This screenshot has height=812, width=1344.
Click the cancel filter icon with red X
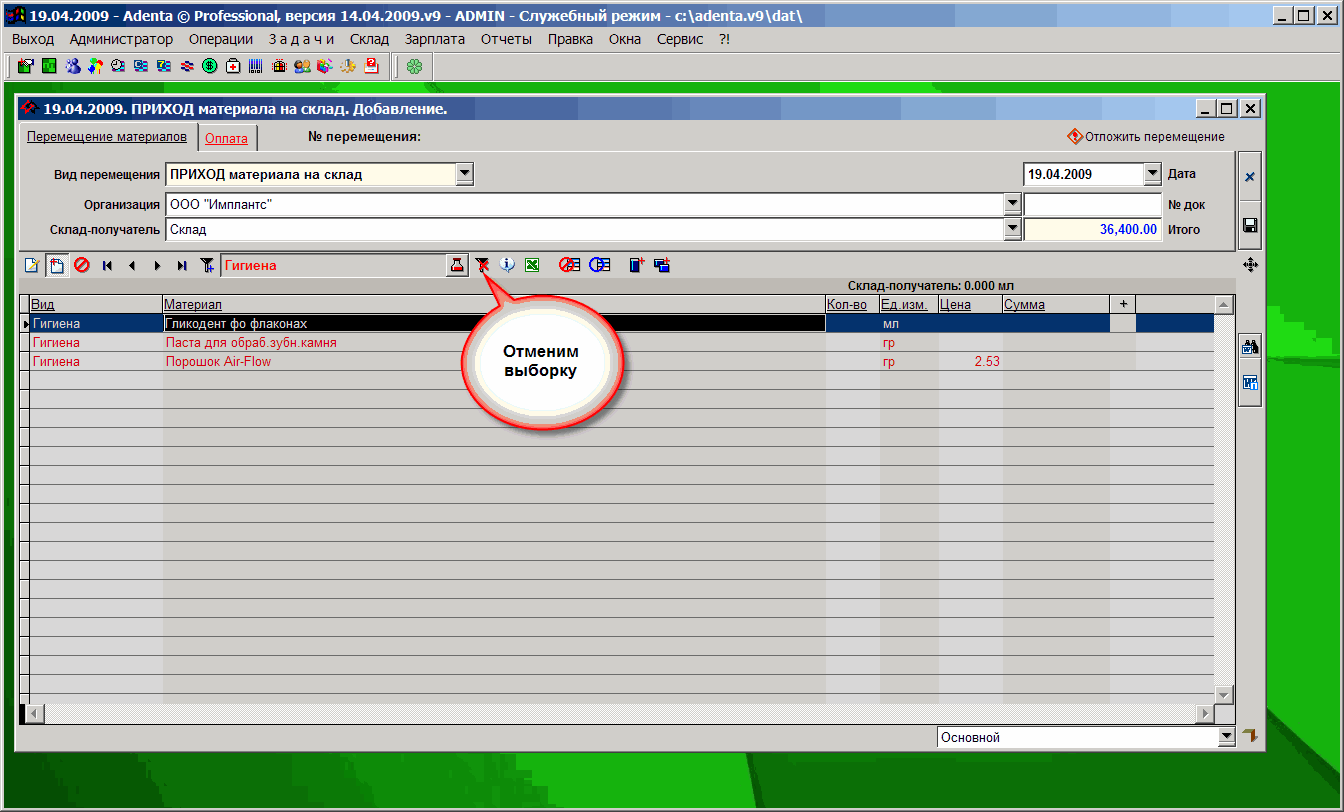pos(483,265)
